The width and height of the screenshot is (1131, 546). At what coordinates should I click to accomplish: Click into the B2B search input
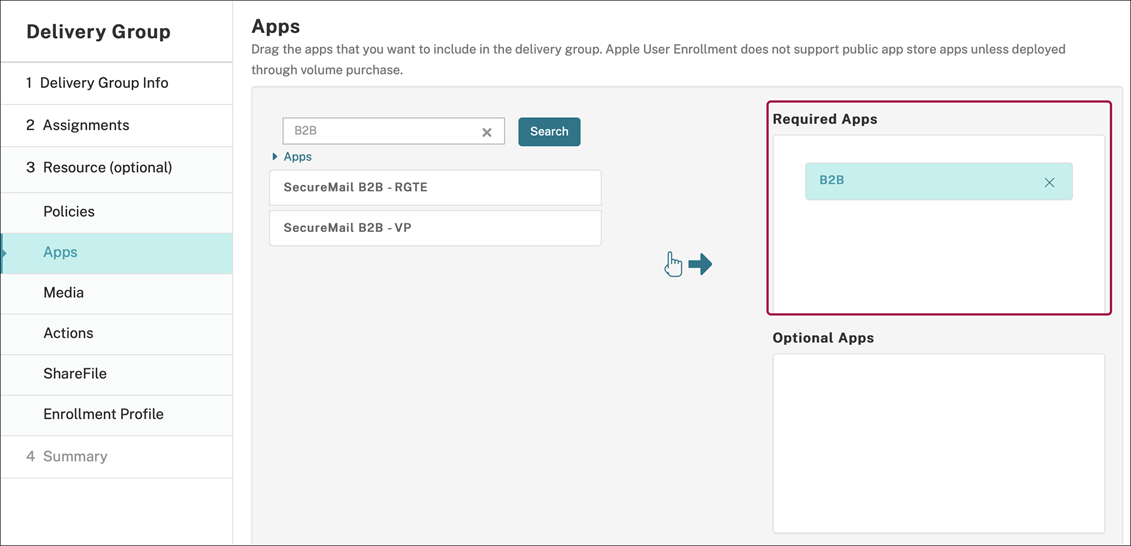380,131
